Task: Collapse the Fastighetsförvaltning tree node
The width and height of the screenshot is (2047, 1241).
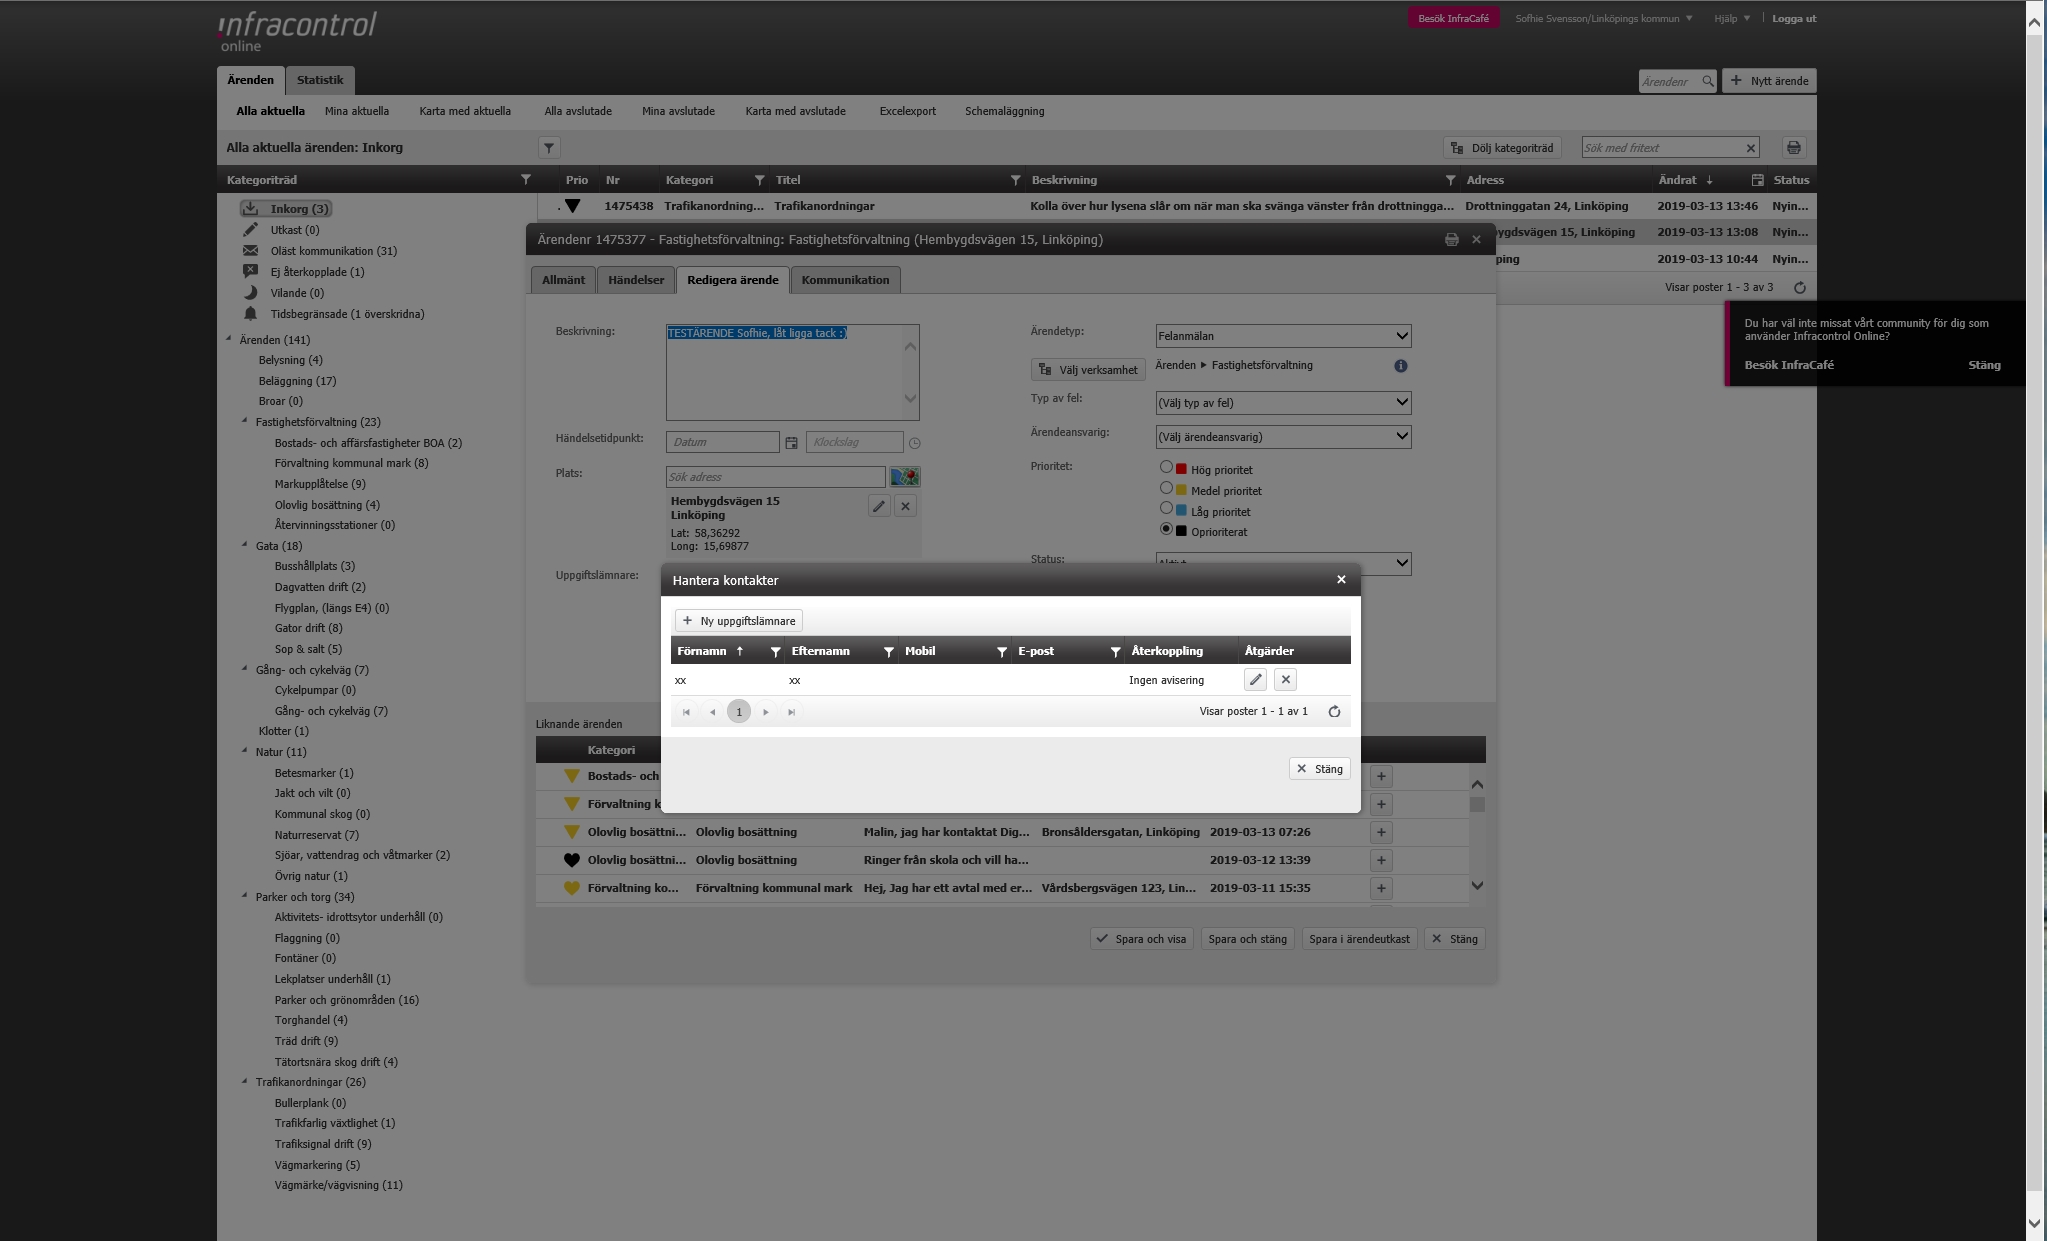Action: point(245,421)
